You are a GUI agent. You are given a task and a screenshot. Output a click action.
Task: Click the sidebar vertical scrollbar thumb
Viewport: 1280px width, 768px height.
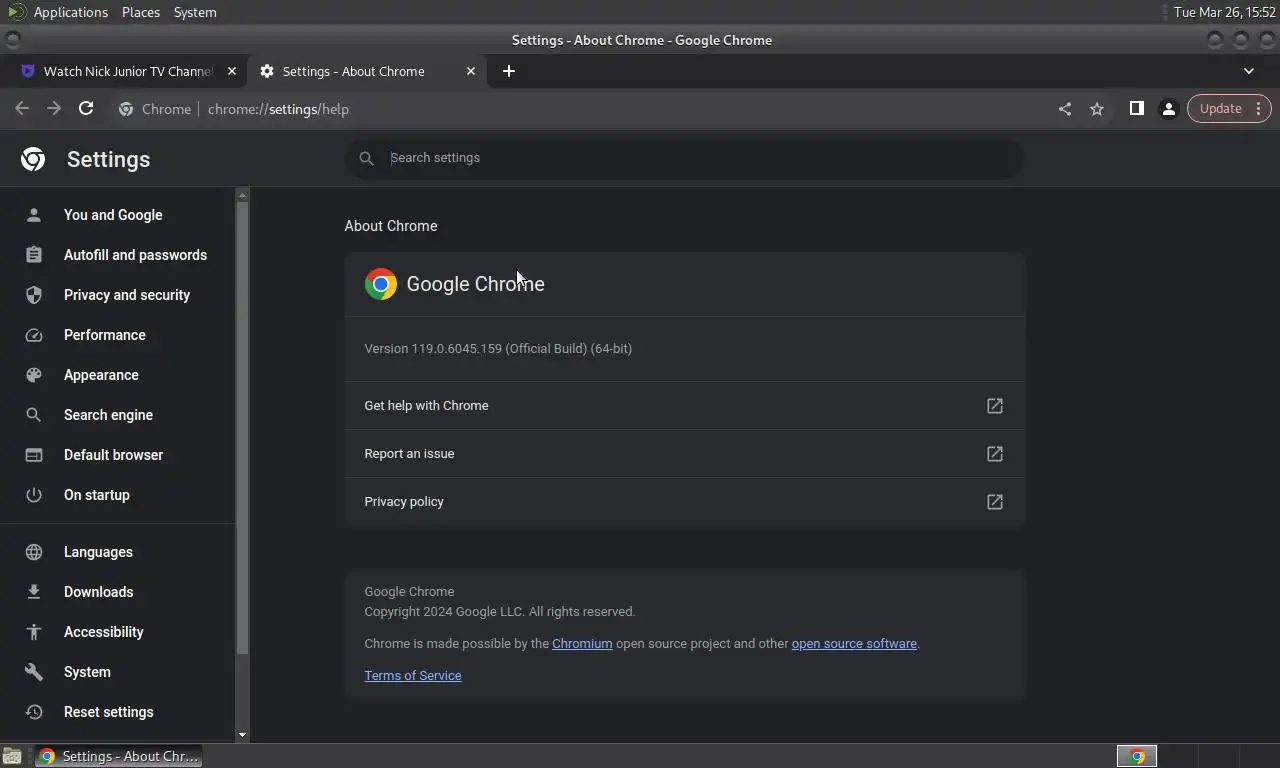pyautogui.click(x=242, y=428)
